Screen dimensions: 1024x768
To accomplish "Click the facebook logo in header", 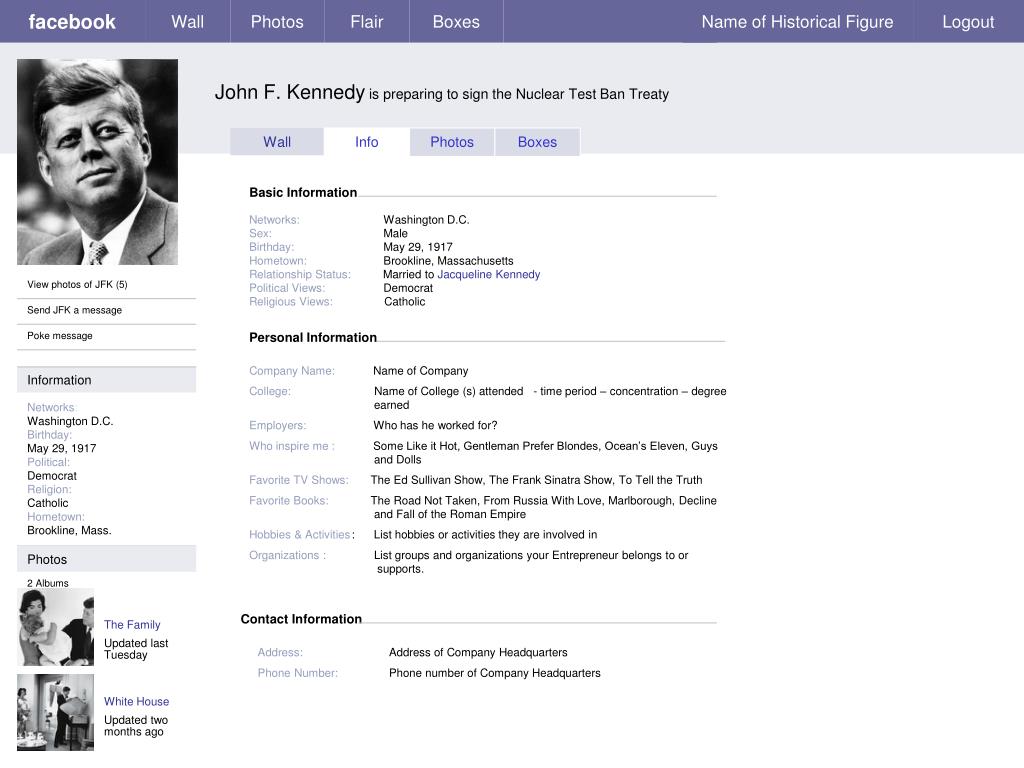I will coord(72,22).
